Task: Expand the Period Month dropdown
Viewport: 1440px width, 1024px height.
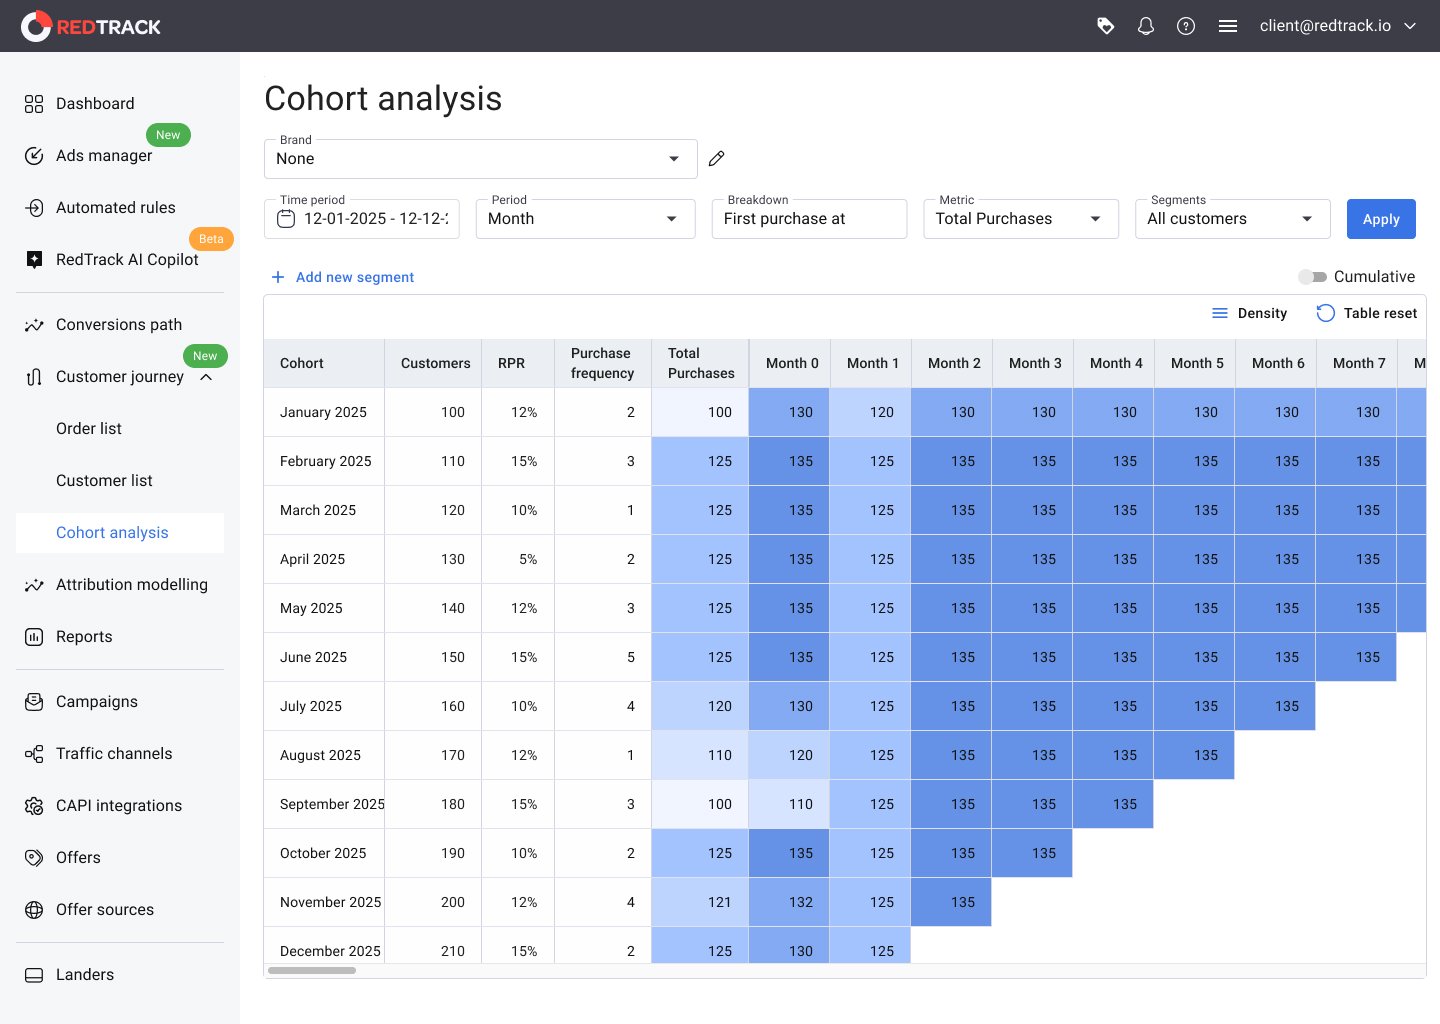Action: (x=584, y=219)
